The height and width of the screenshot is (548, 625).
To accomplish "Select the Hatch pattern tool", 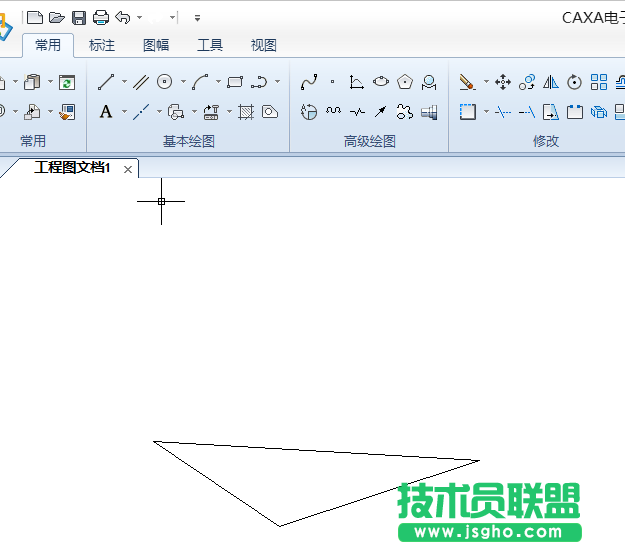I will tap(246, 112).
